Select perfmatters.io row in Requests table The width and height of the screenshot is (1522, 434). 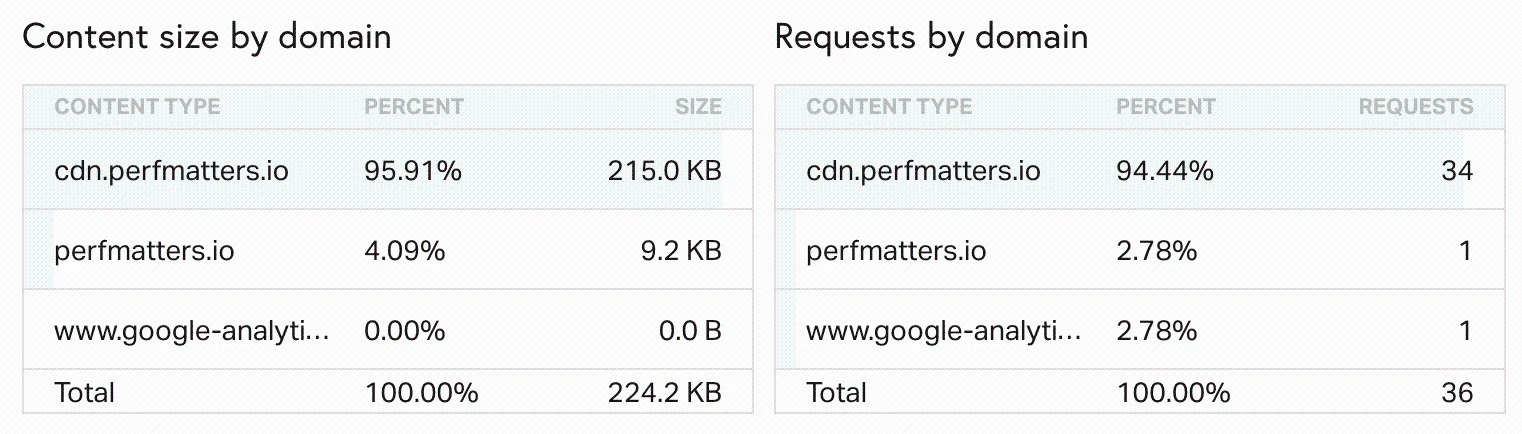pos(1140,250)
